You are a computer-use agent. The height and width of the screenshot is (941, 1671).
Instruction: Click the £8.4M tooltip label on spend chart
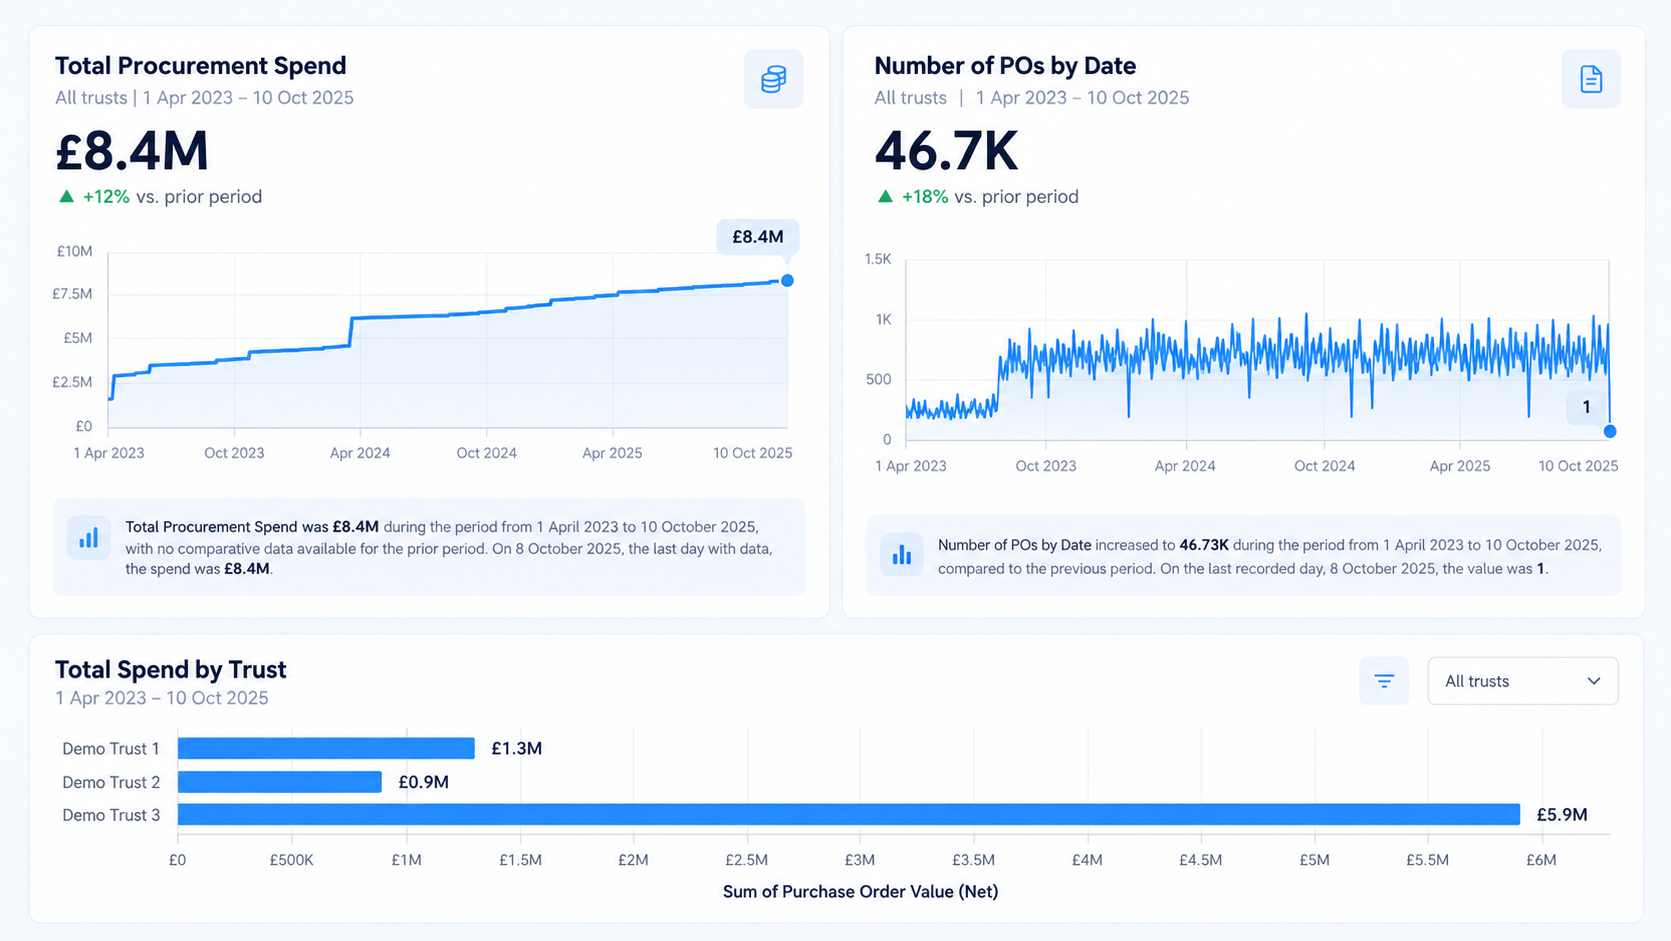758,237
